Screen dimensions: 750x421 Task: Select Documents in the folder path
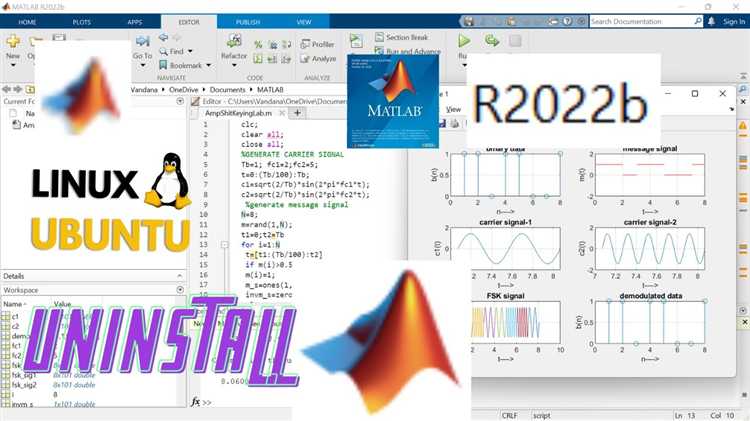click(227, 89)
